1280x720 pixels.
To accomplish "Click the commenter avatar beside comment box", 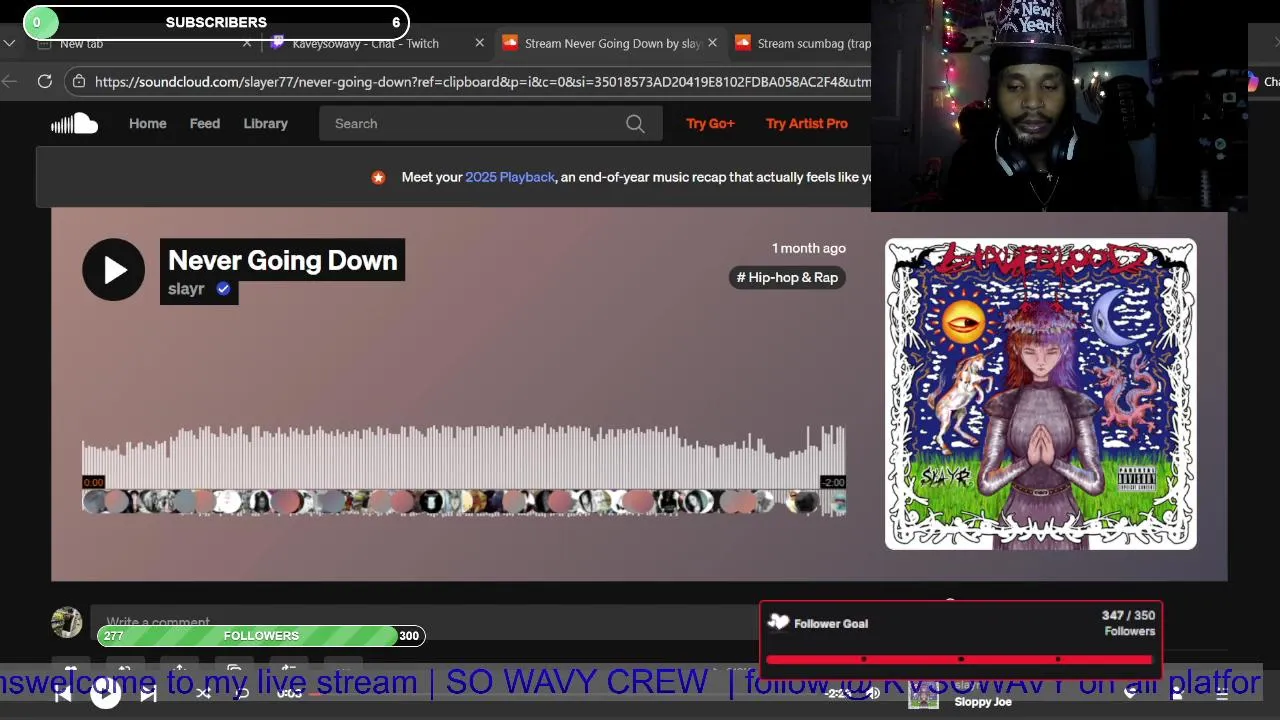I will tap(67, 622).
